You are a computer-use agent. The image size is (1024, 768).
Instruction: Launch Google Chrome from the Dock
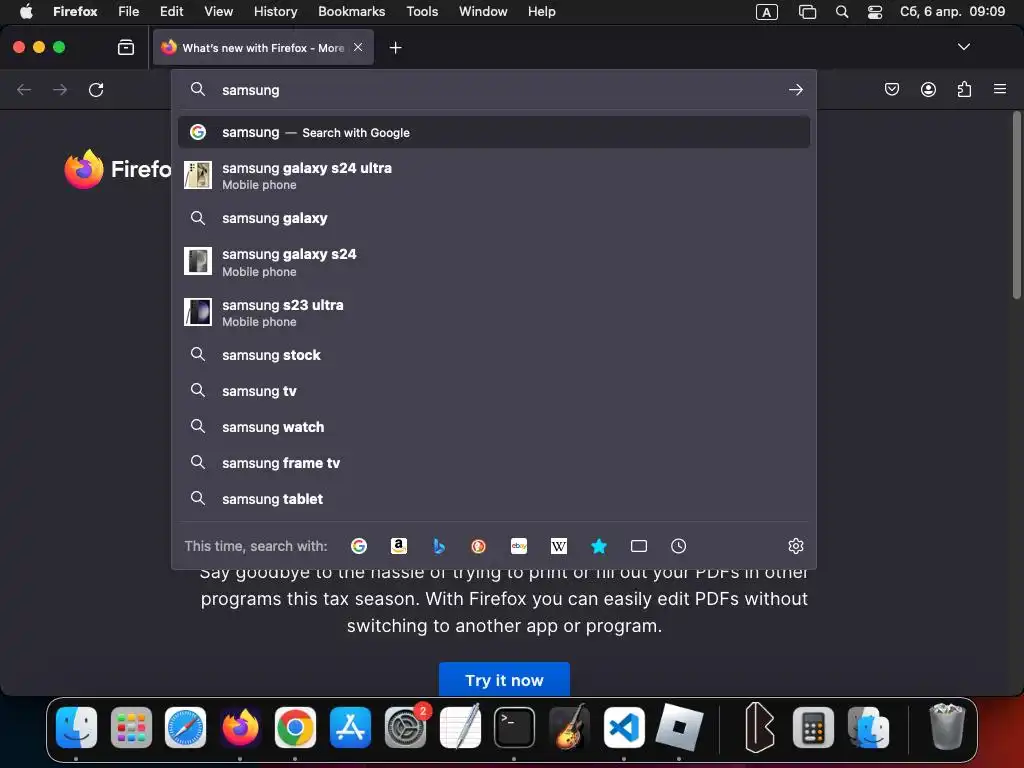(x=295, y=727)
